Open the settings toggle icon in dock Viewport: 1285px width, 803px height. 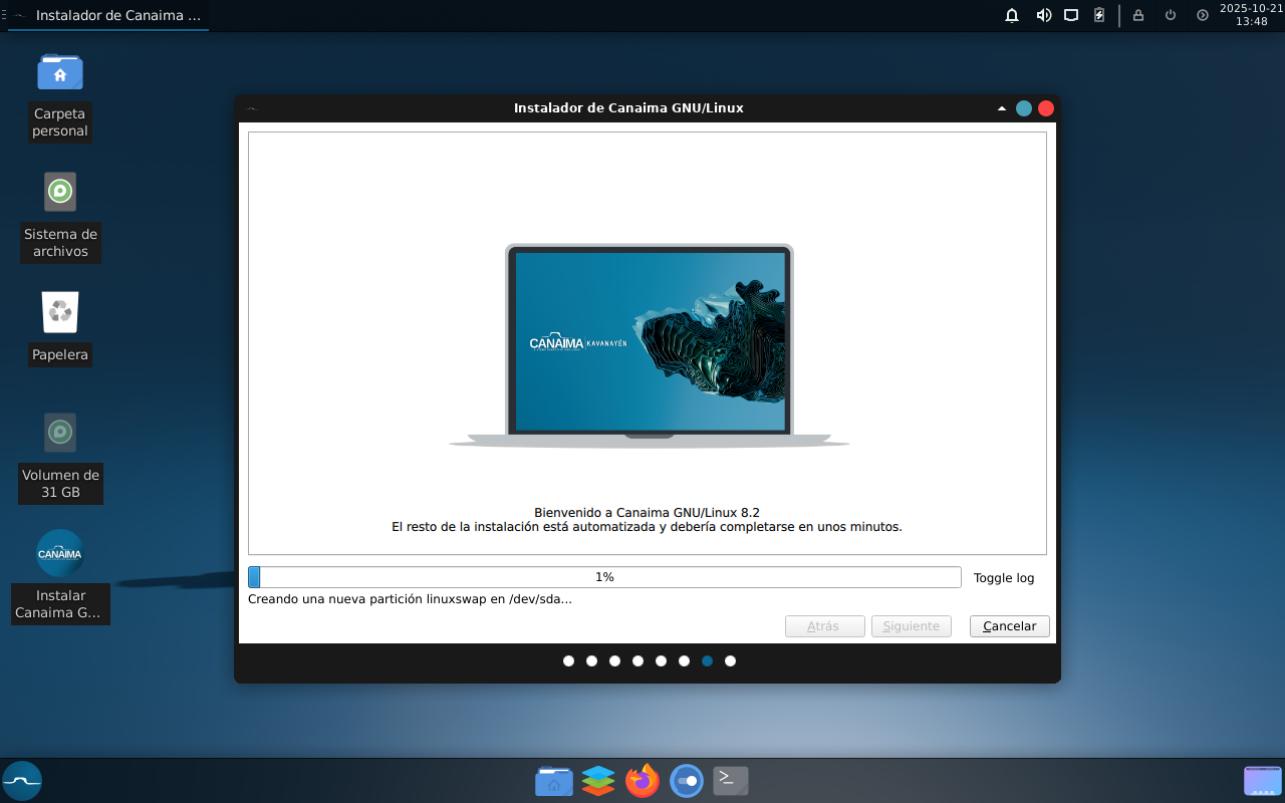[686, 780]
